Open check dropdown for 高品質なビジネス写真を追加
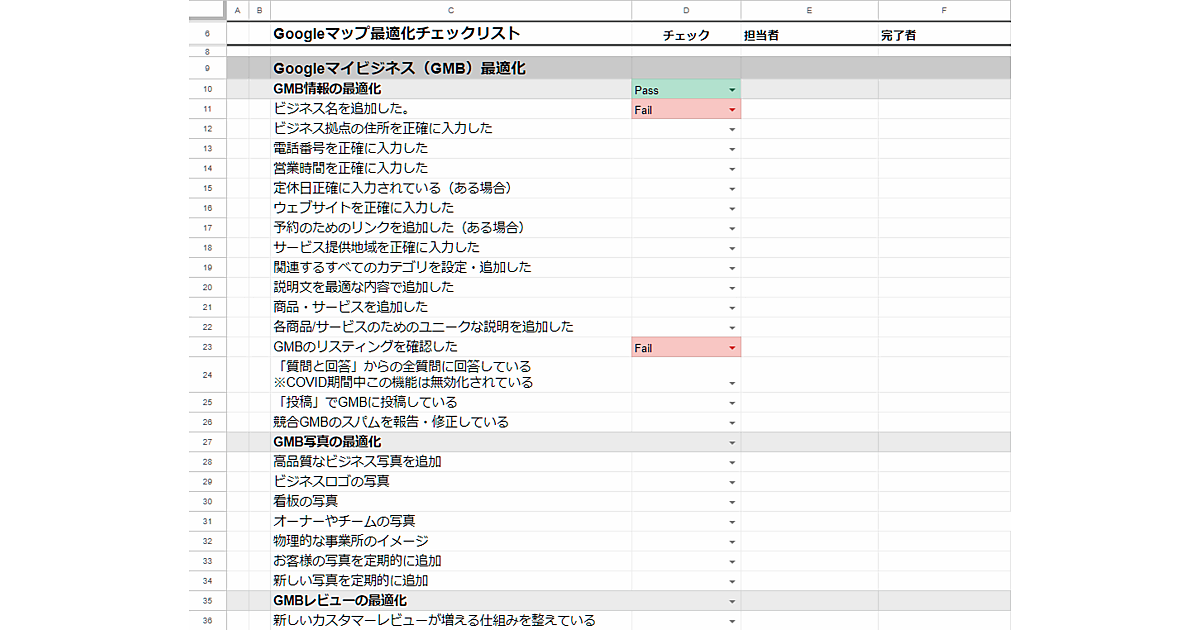The height and width of the screenshot is (630, 1200). (x=732, y=463)
